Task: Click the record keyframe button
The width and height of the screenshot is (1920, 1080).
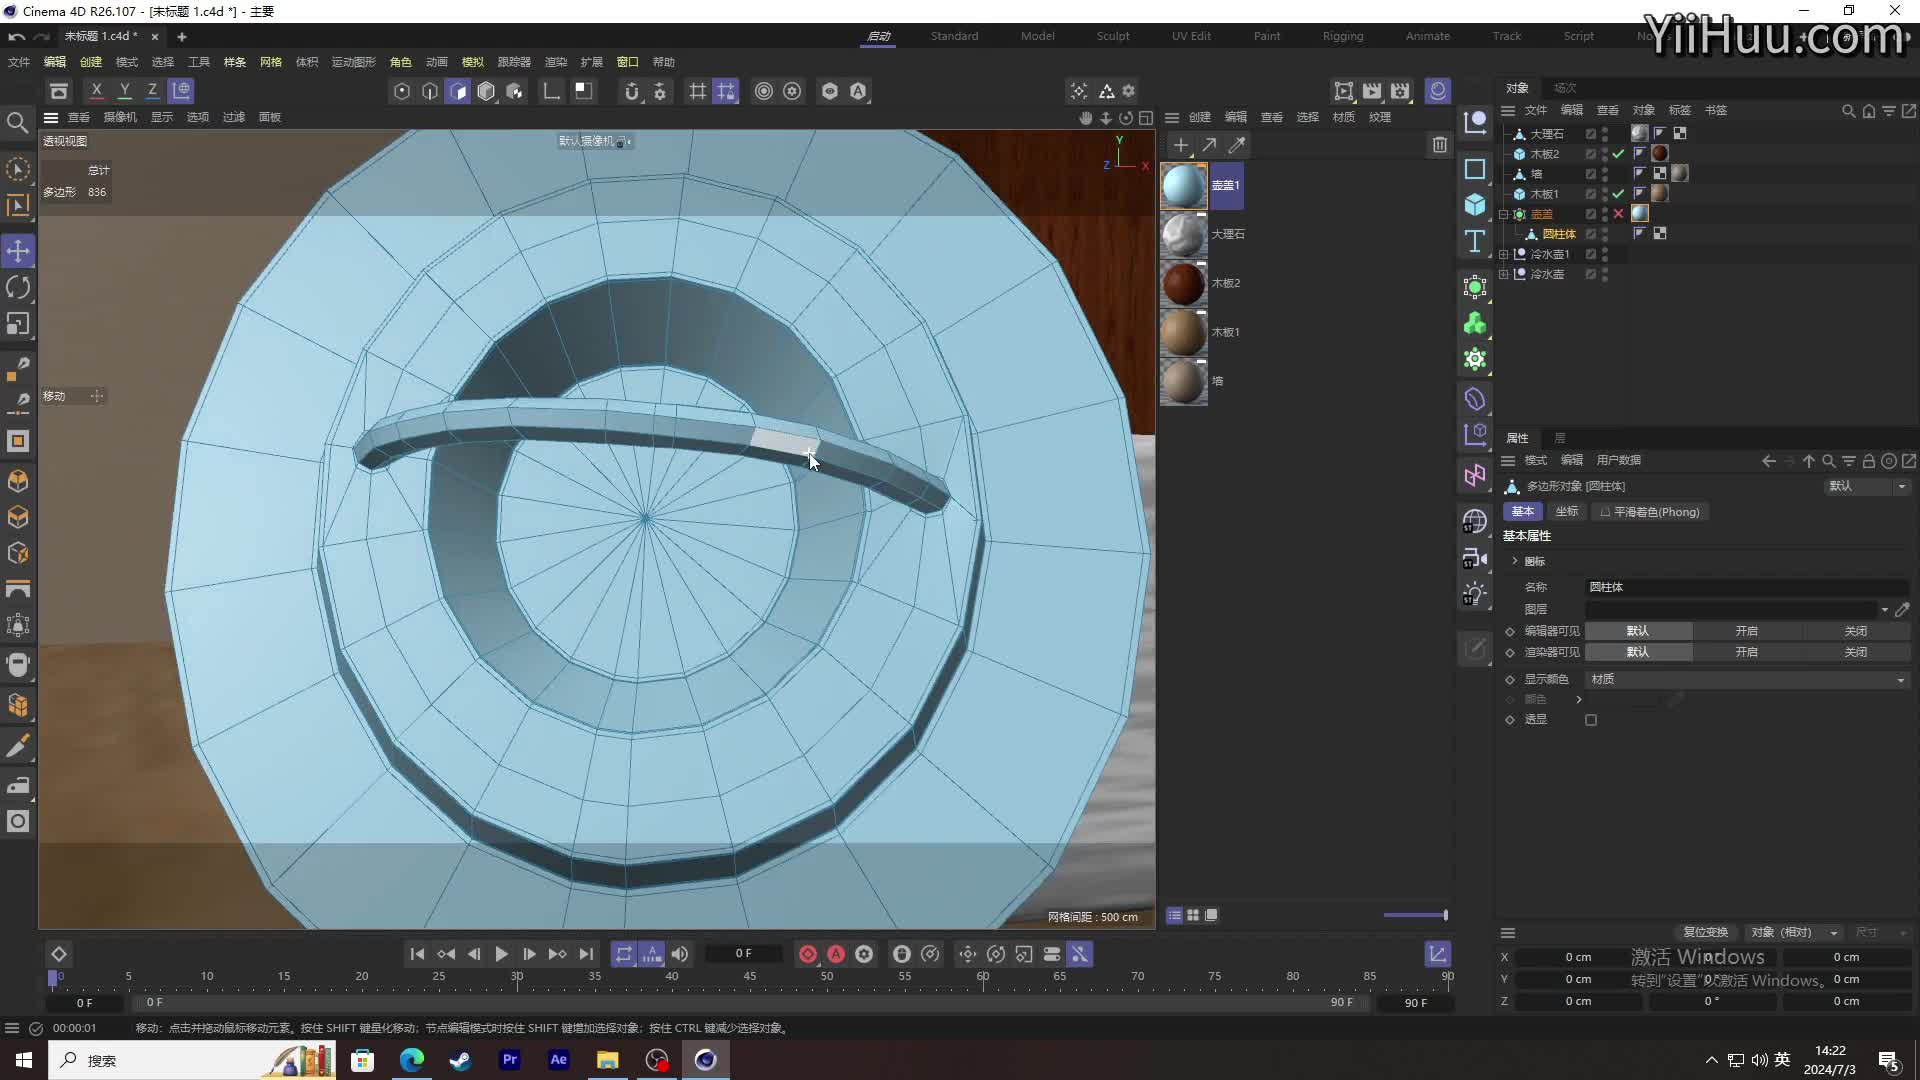Action: click(x=808, y=954)
